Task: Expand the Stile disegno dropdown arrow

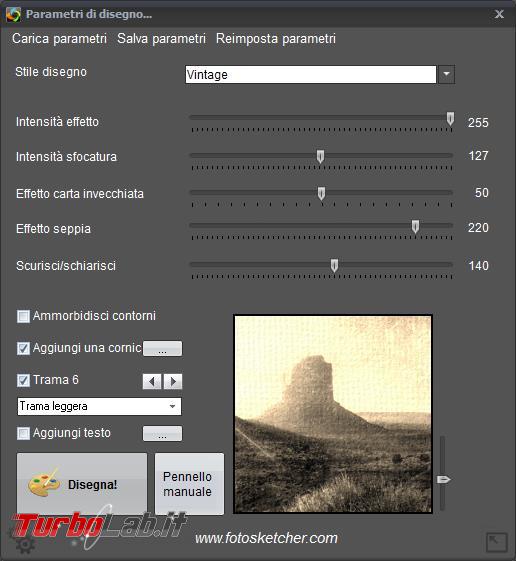Action: coord(446,74)
